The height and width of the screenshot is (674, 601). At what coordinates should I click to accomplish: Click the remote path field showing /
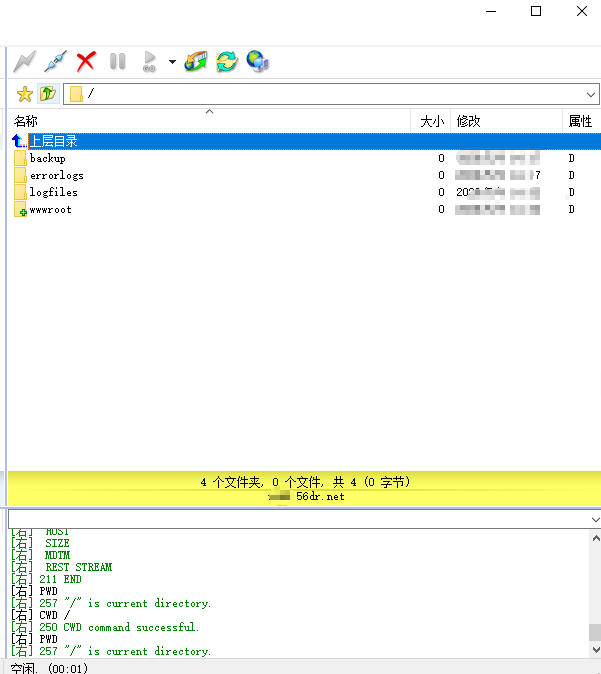tap(331, 94)
